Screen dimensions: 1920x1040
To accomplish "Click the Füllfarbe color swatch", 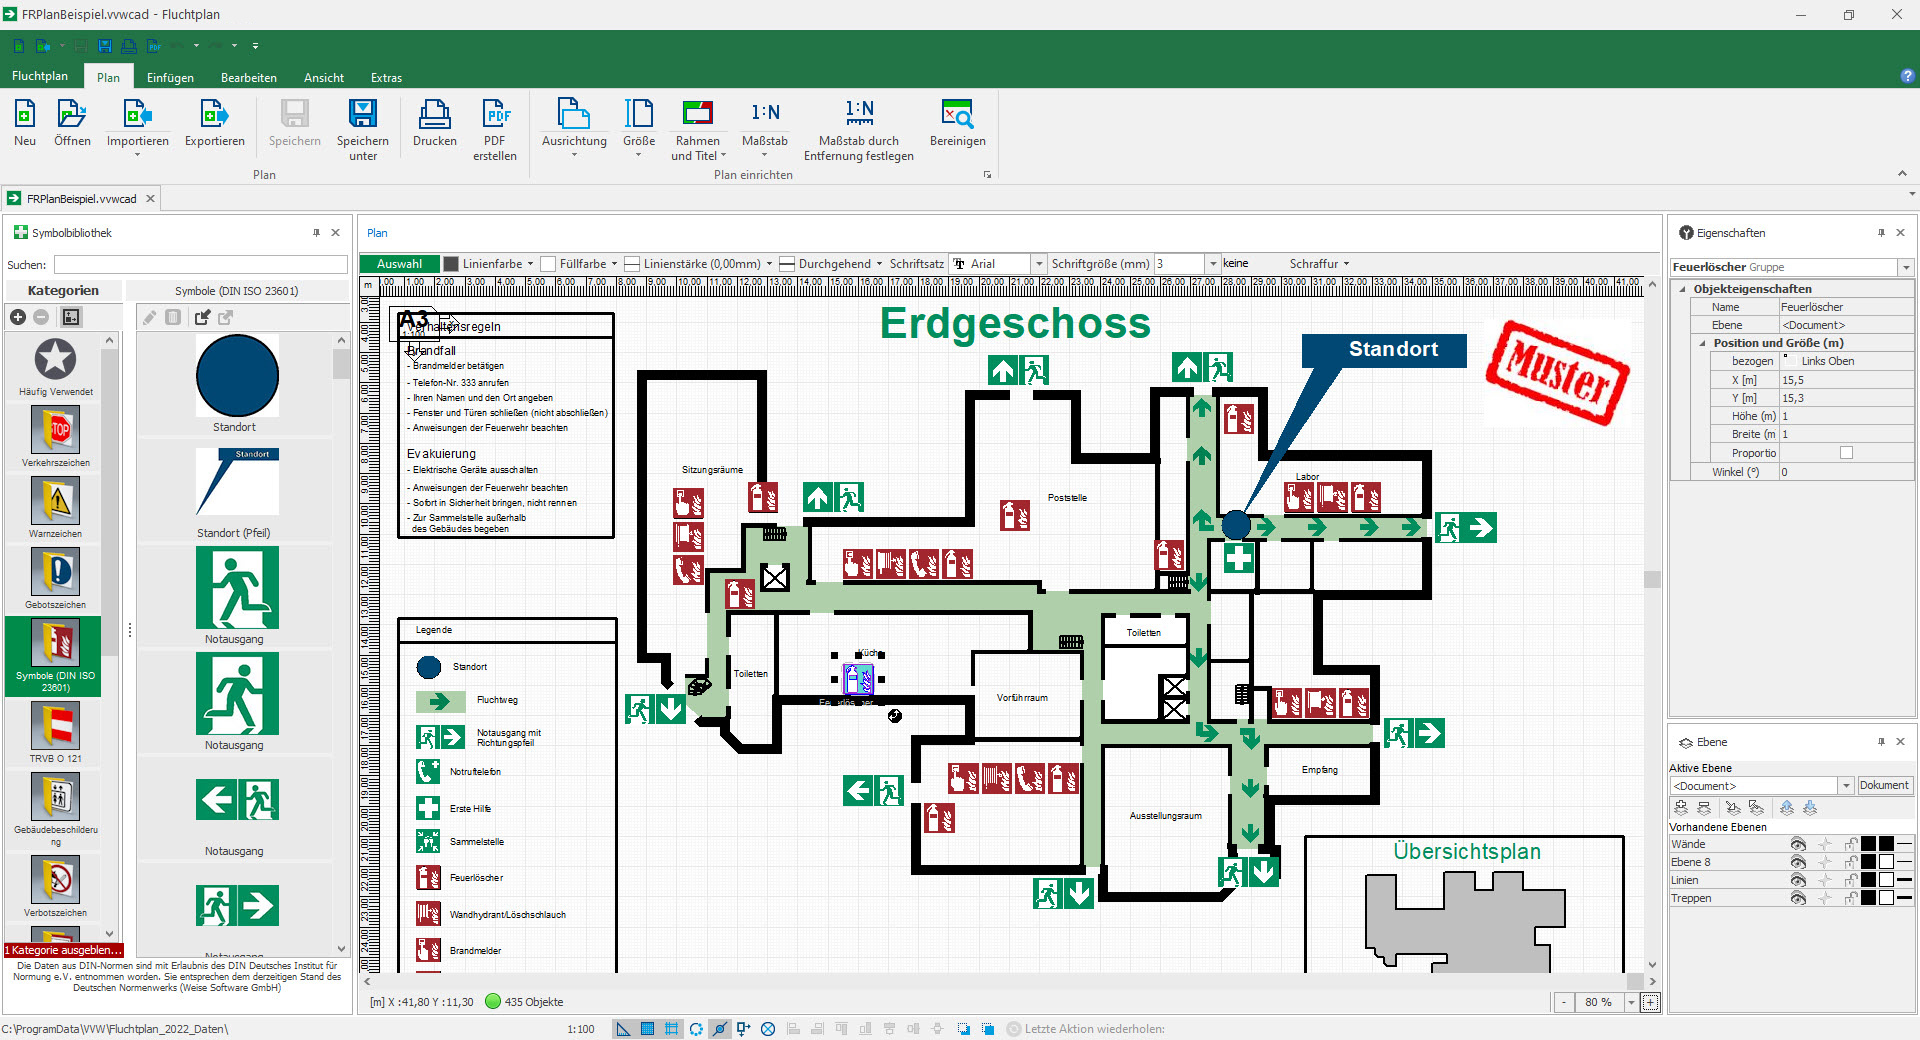I will click(x=548, y=264).
